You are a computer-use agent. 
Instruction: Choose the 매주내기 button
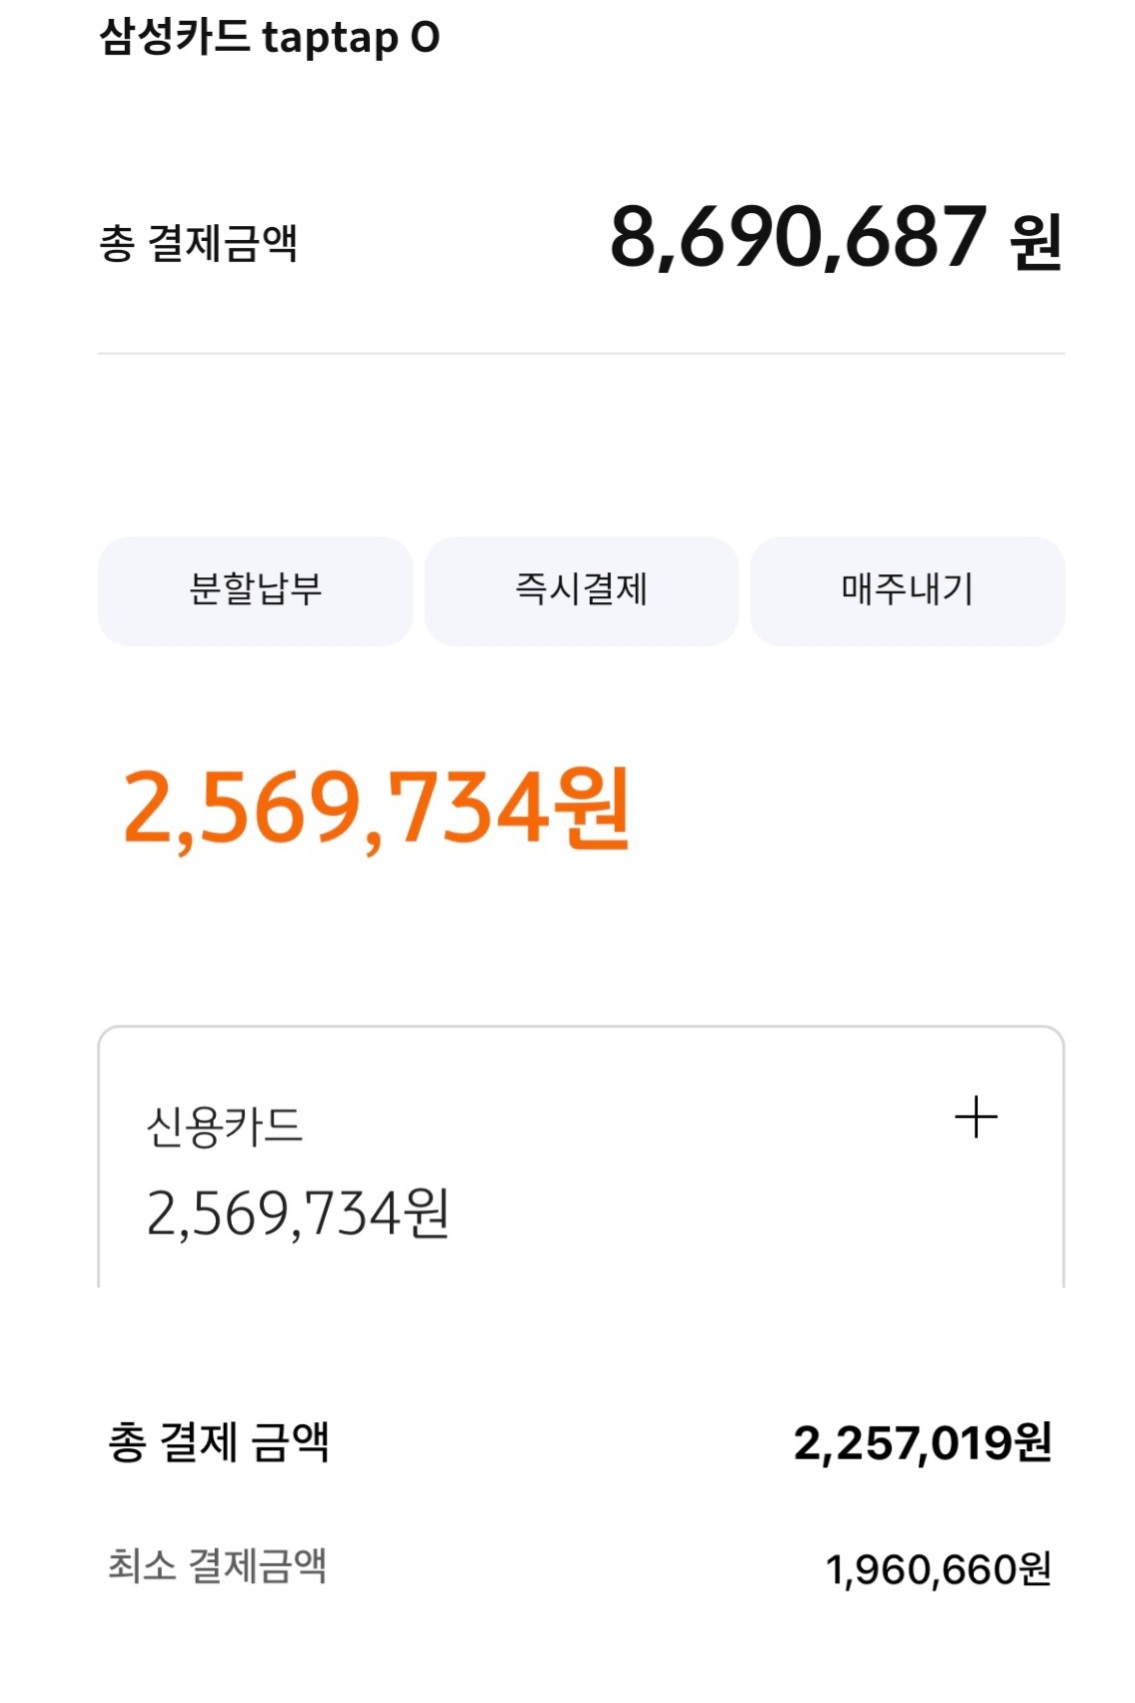pyautogui.click(x=907, y=590)
